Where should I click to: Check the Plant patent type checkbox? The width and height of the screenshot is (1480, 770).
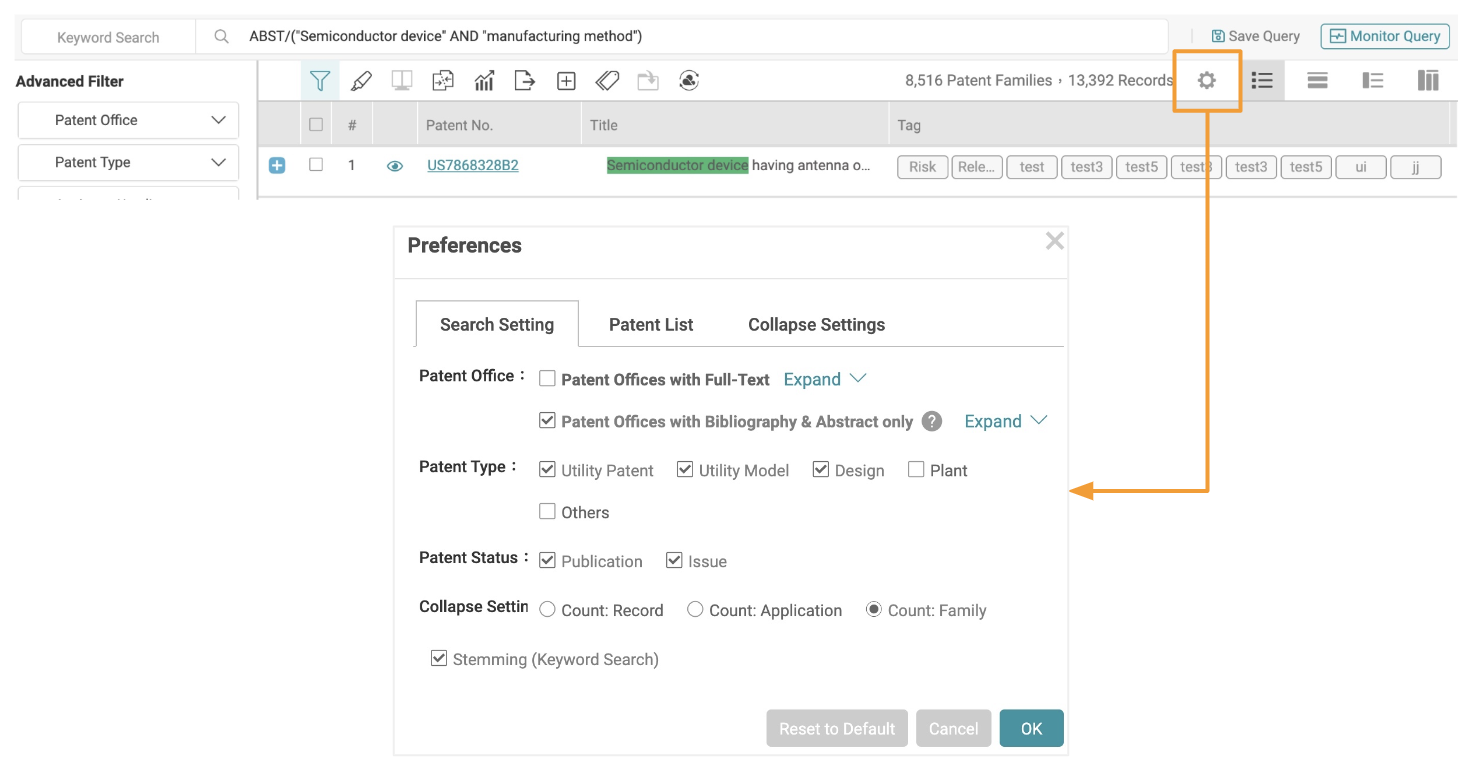(916, 469)
